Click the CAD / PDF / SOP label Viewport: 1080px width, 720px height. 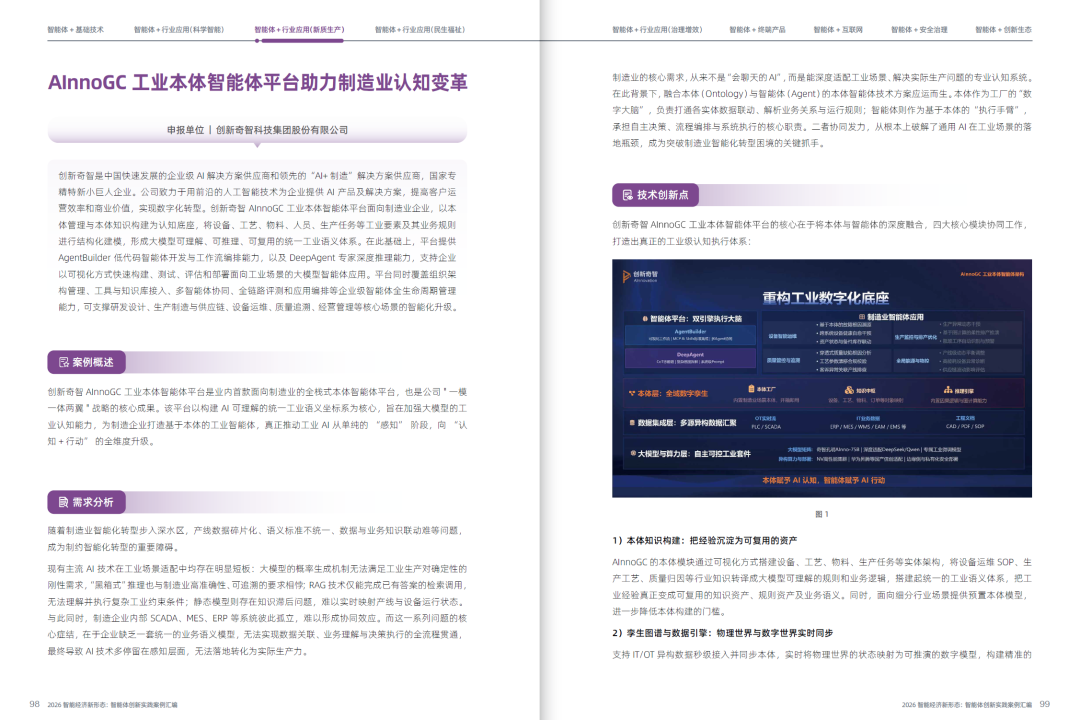pyautogui.click(x=965, y=426)
